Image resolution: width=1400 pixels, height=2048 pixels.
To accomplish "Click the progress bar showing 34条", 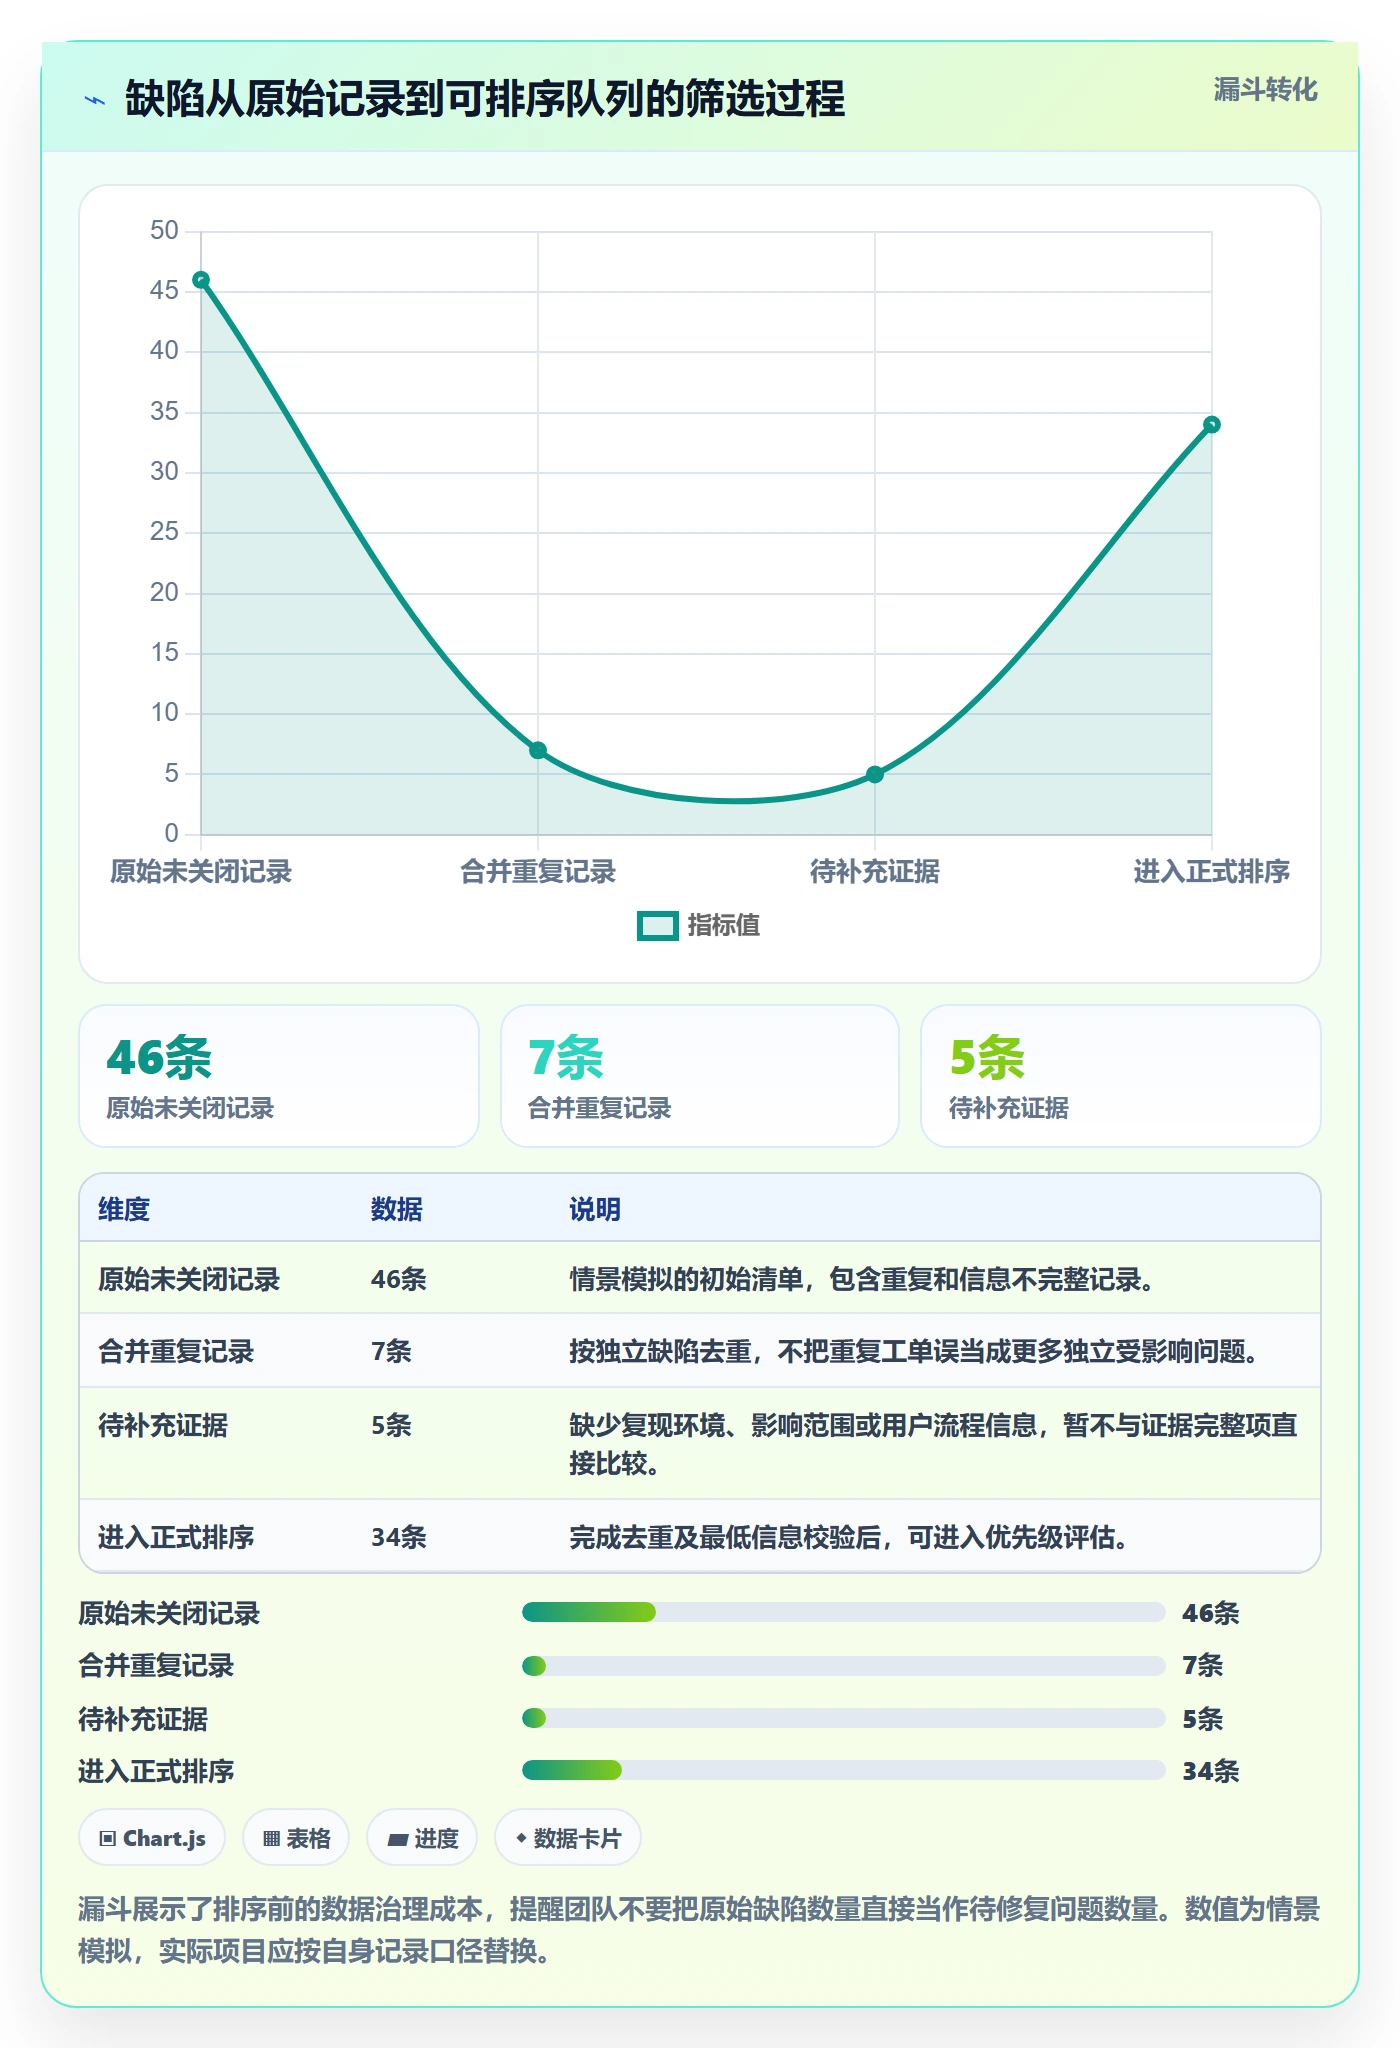I will 844,1770.
